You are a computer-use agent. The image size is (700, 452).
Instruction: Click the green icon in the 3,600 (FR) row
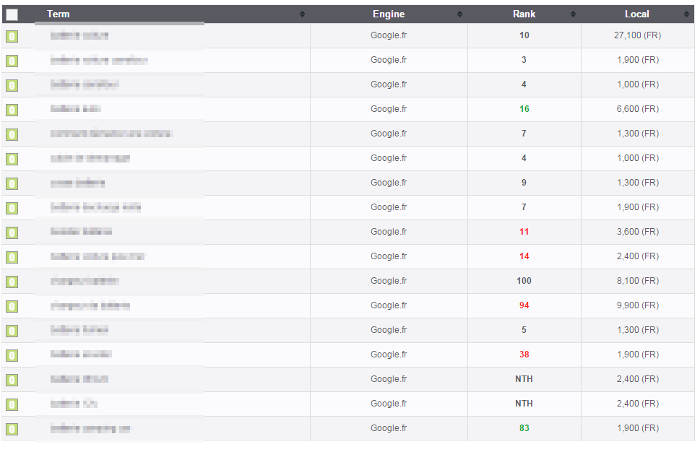click(12, 232)
